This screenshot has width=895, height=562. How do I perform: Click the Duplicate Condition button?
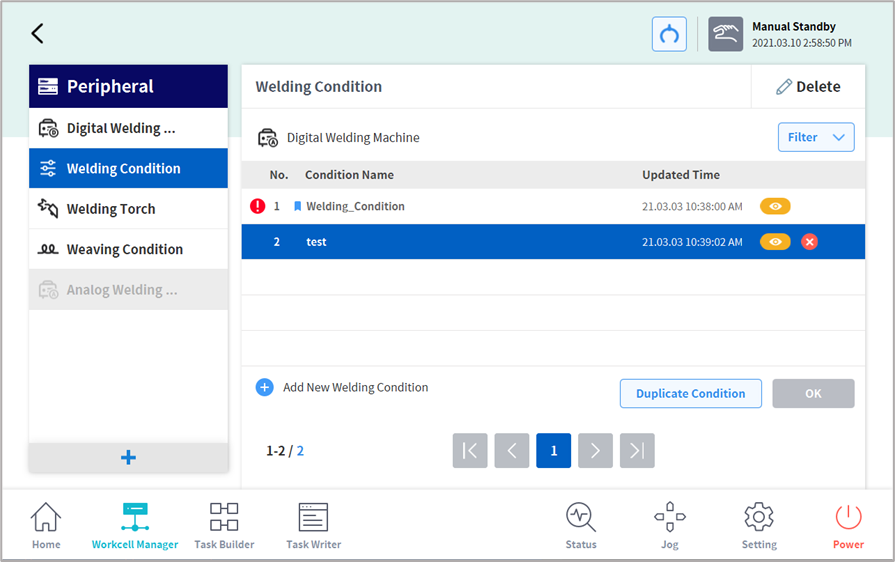(690, 394)
